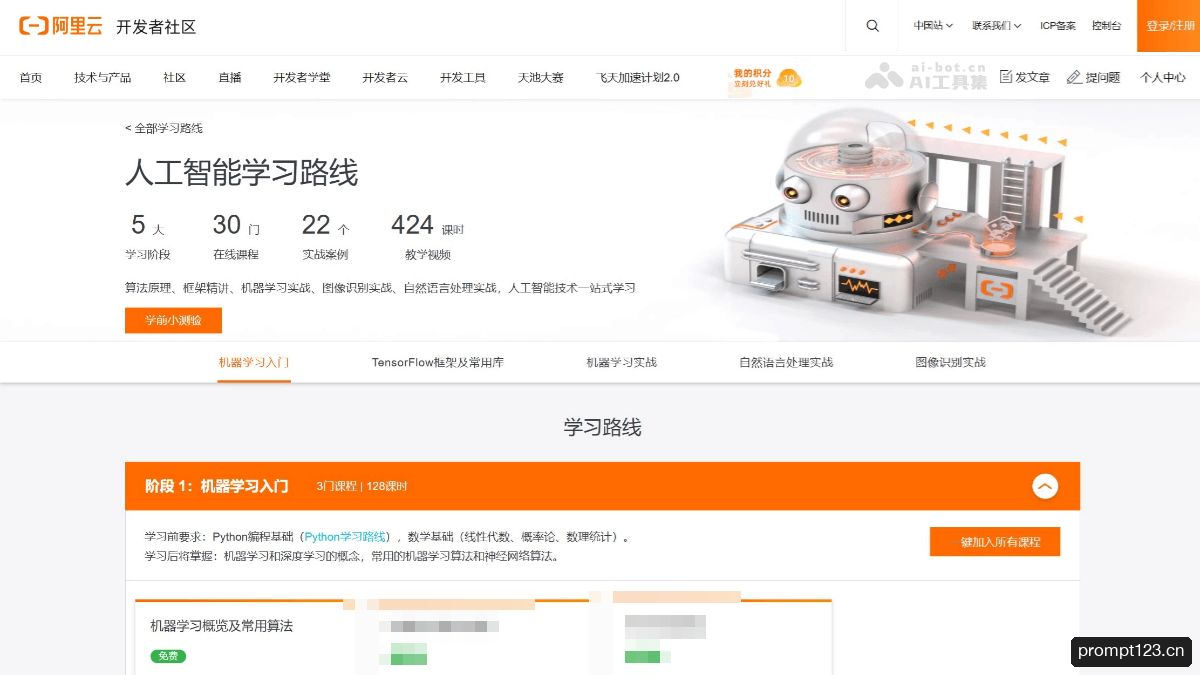Open 开发者学堂 menu item
This screenshot has height=675, width=1200.
tap(302, 77)
